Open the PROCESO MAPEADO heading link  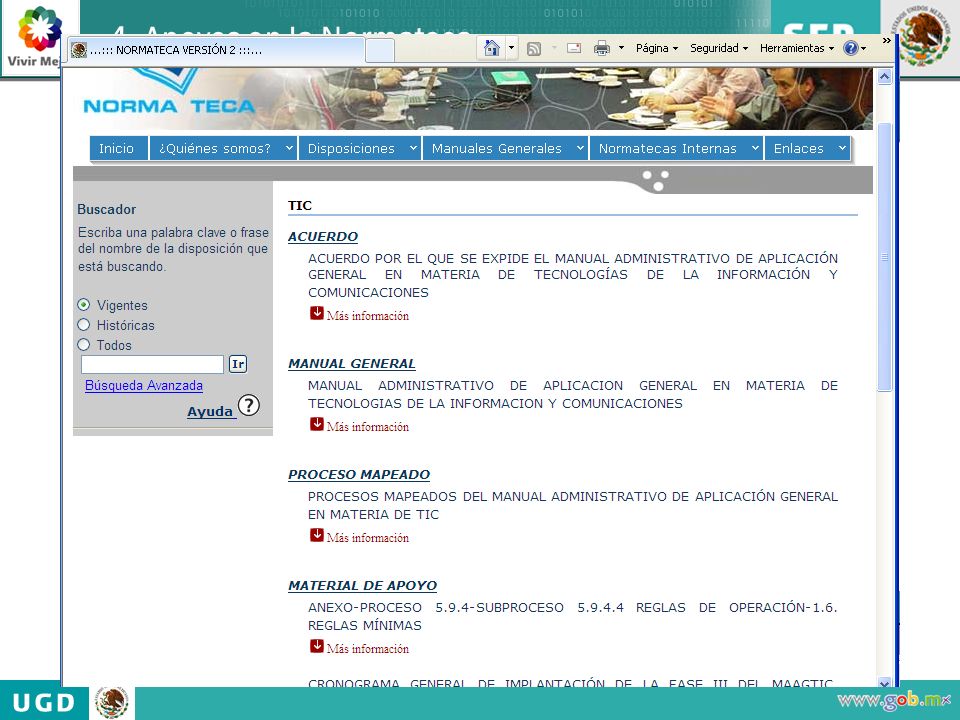pos(359,474)
